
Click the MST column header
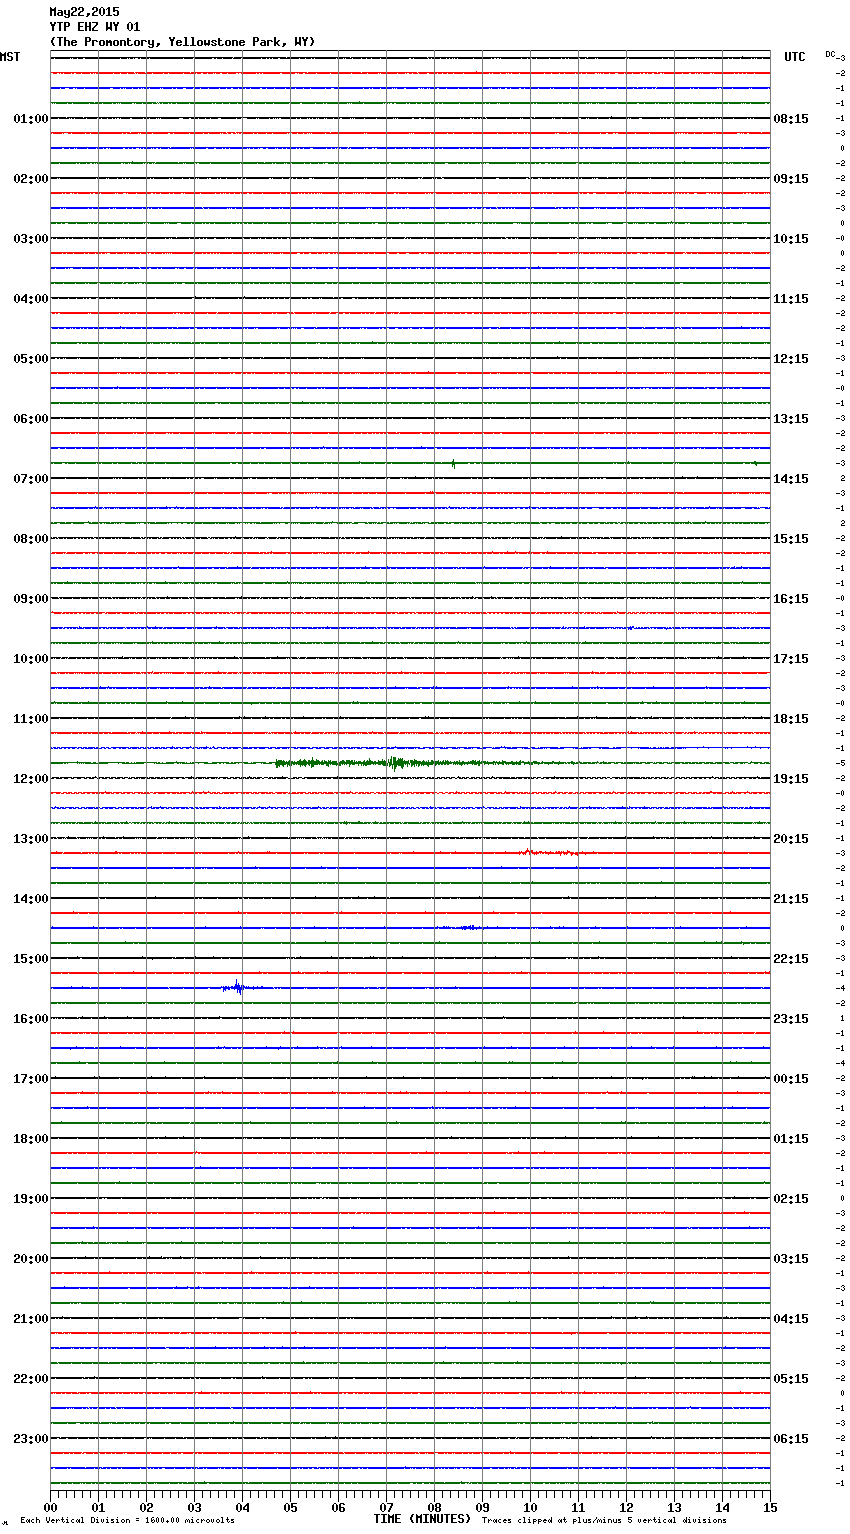pyautogui.click(x=10, y=57)
